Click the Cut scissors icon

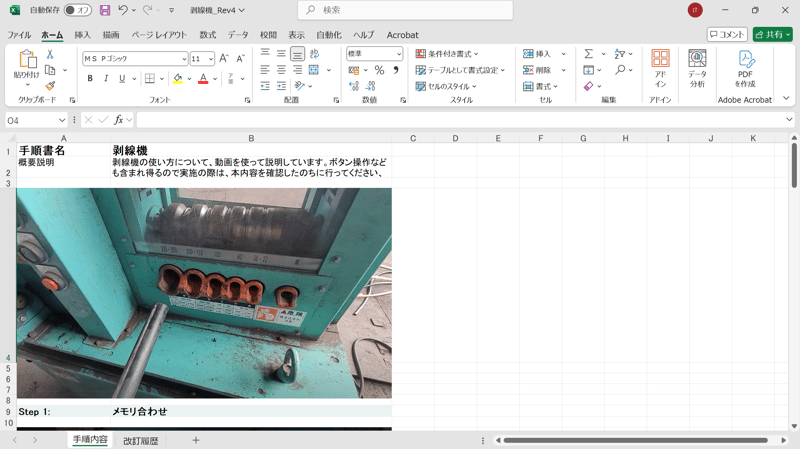point(50,54)
